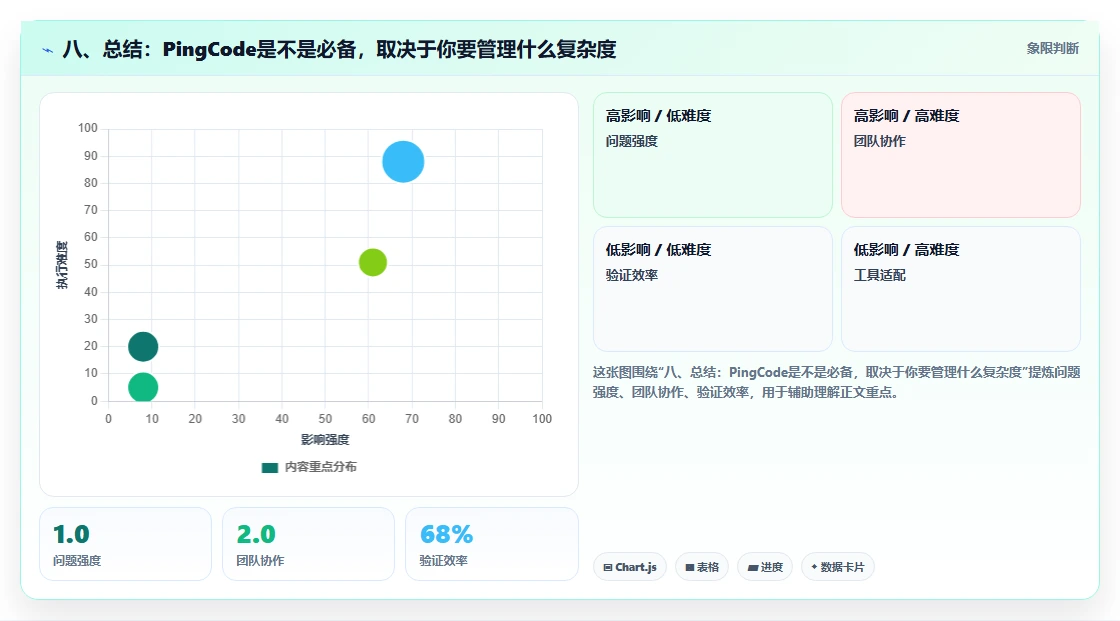Viewport: 1120px width, 621px height.
Task: Open the 高影响 / 高难度 quadrant card
Action: pos(961,154)
